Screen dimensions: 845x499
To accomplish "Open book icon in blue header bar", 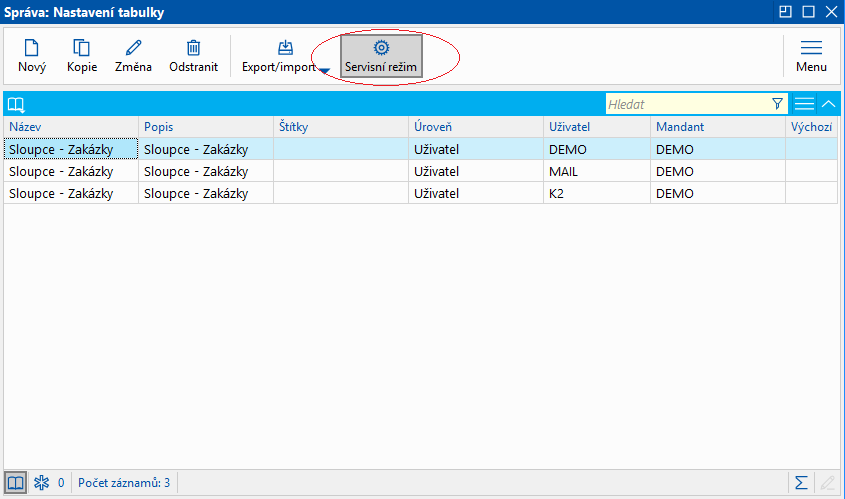I will tap(16, 104).
